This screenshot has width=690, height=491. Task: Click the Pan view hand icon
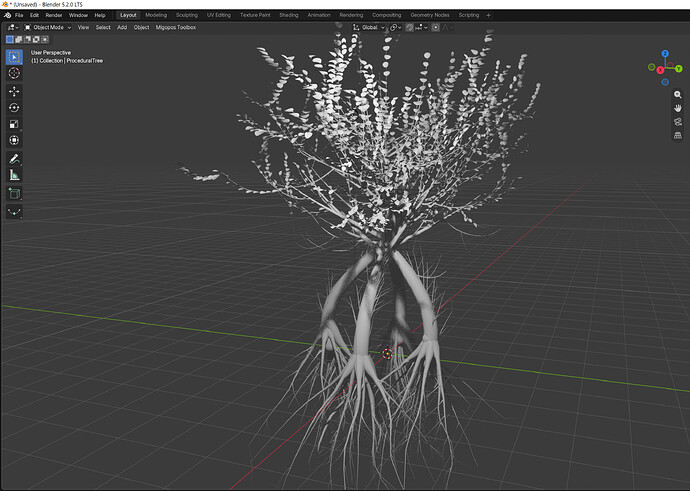pos(678,108)
